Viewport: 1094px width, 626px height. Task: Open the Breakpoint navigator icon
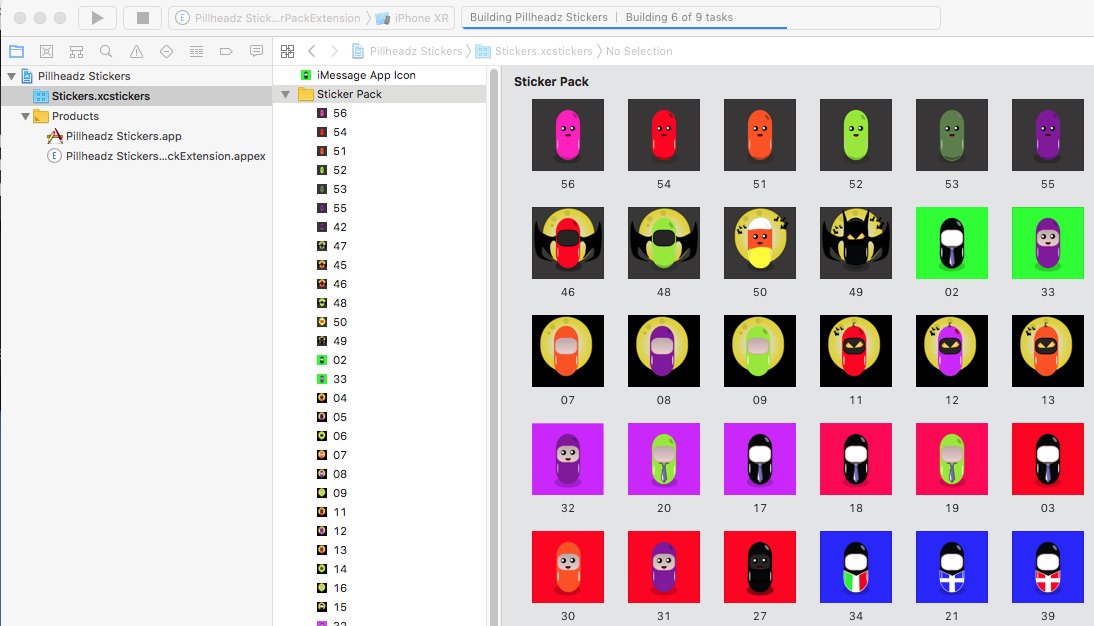point(226,51)
